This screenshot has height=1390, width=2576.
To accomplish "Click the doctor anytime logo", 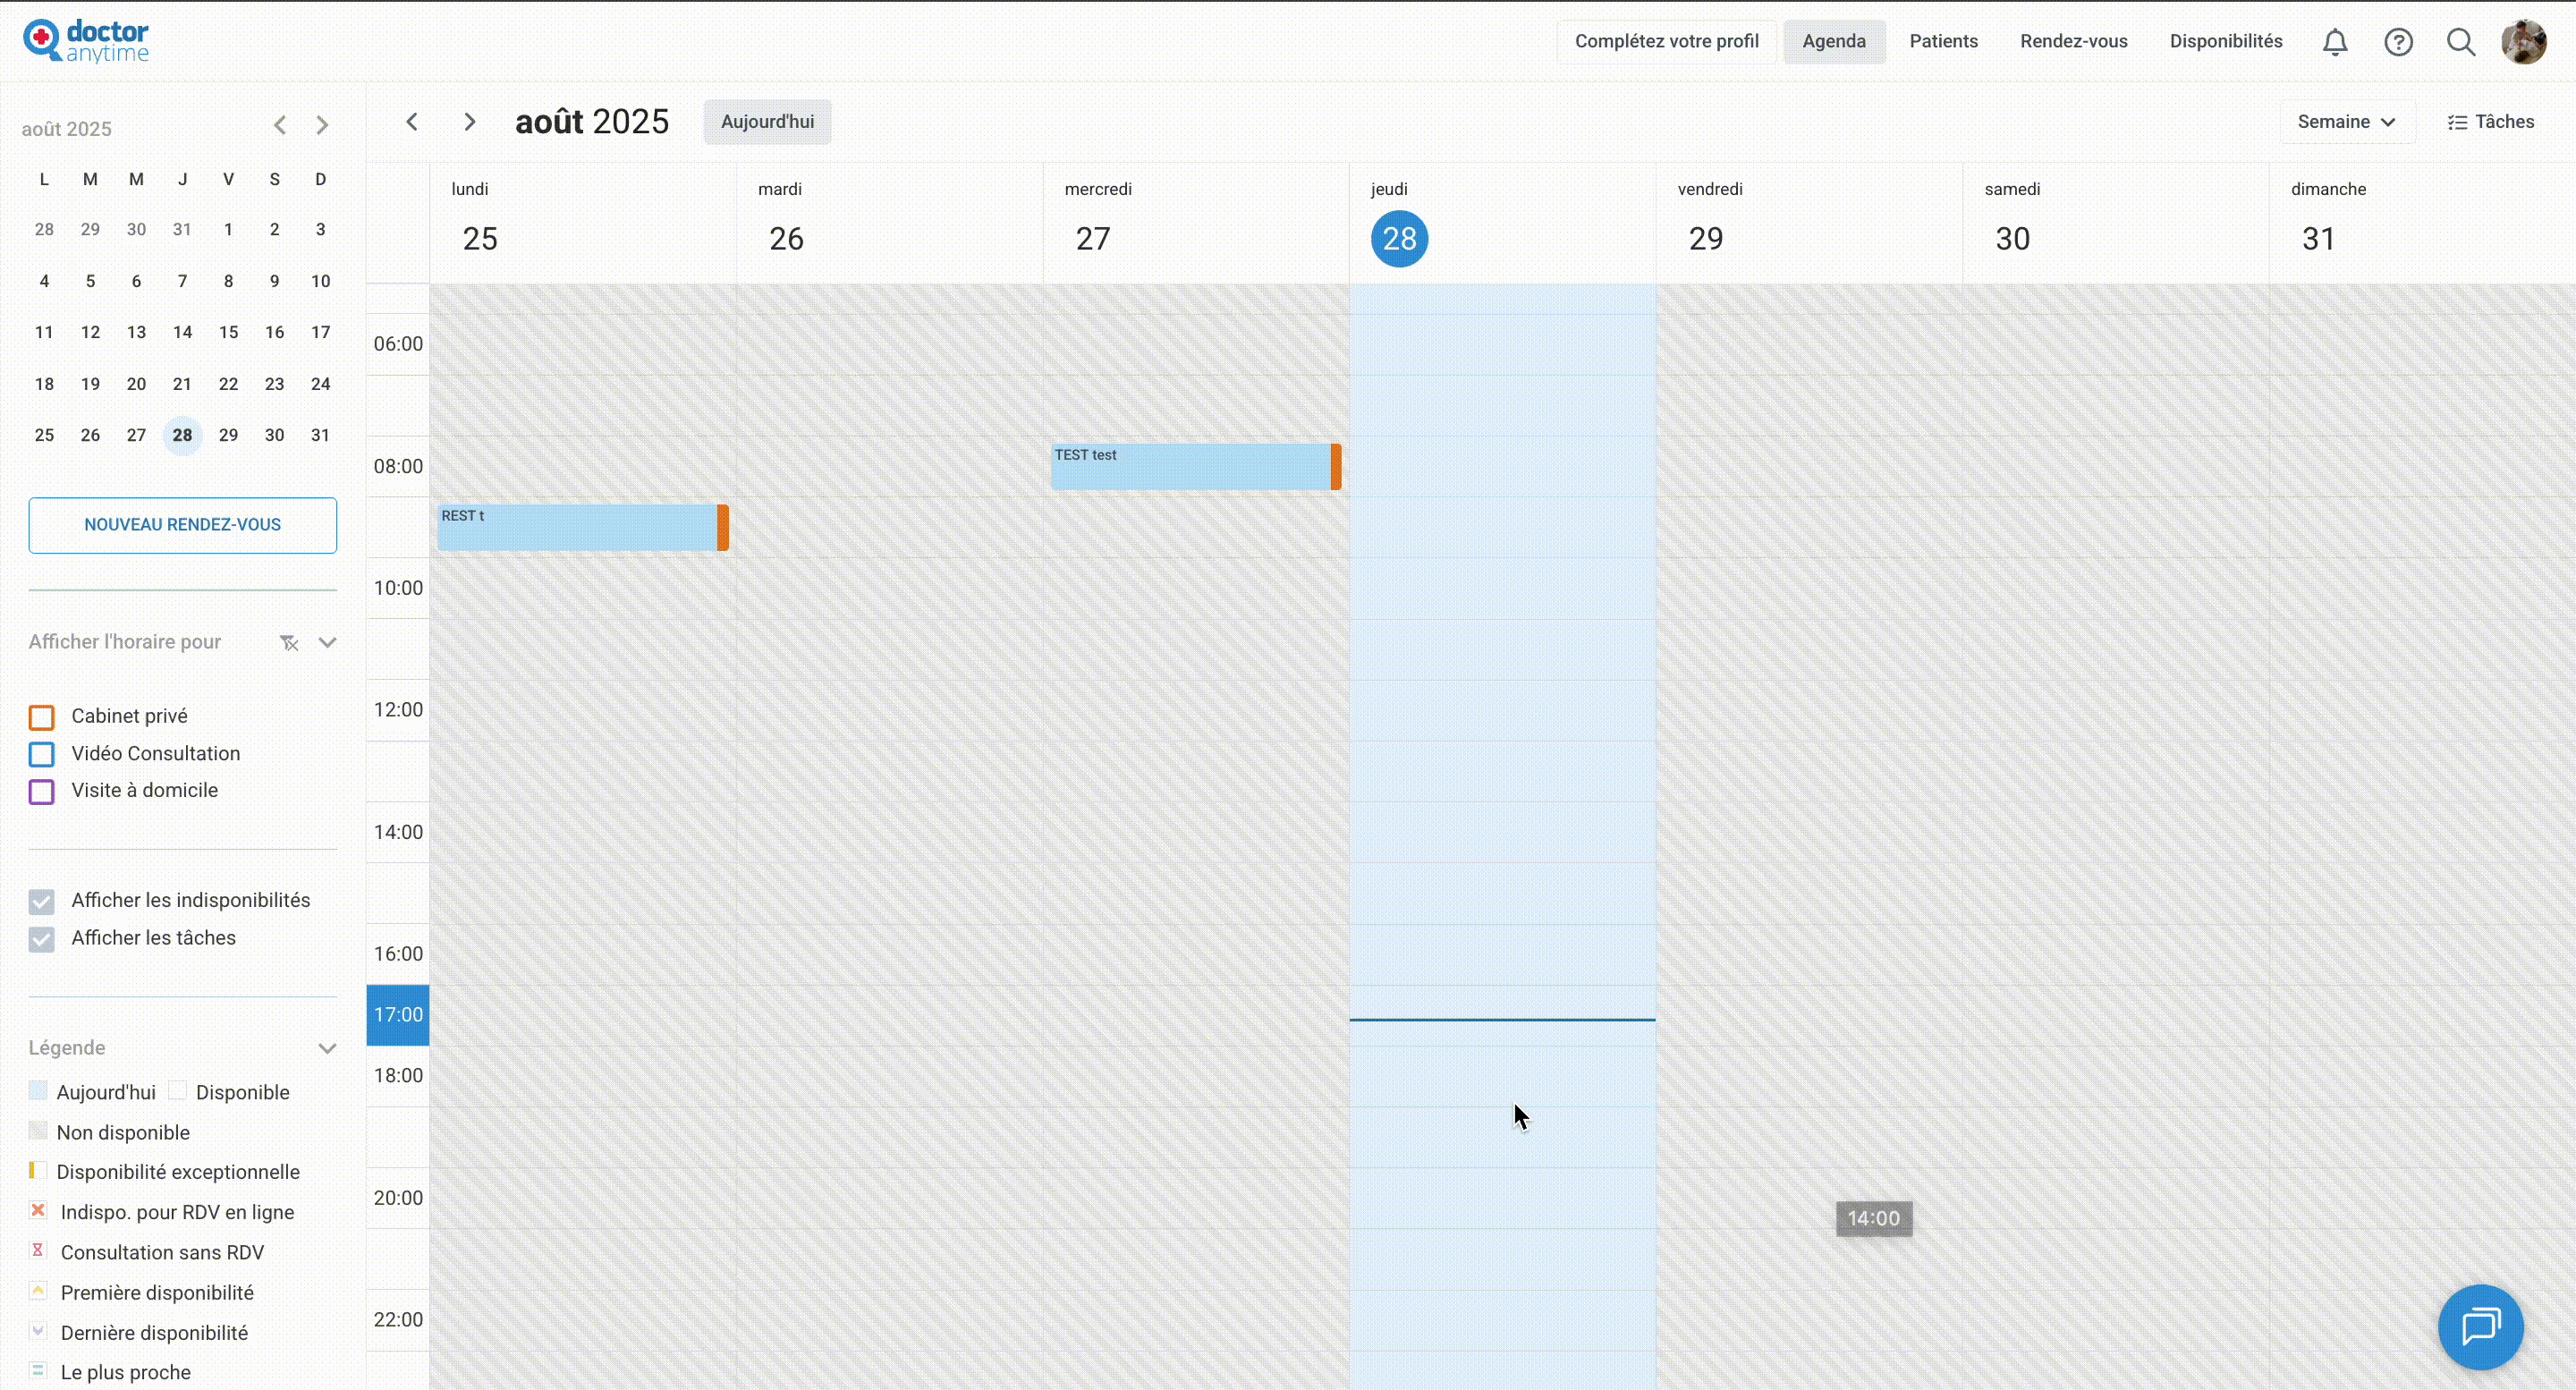I will tap(86, 41).
